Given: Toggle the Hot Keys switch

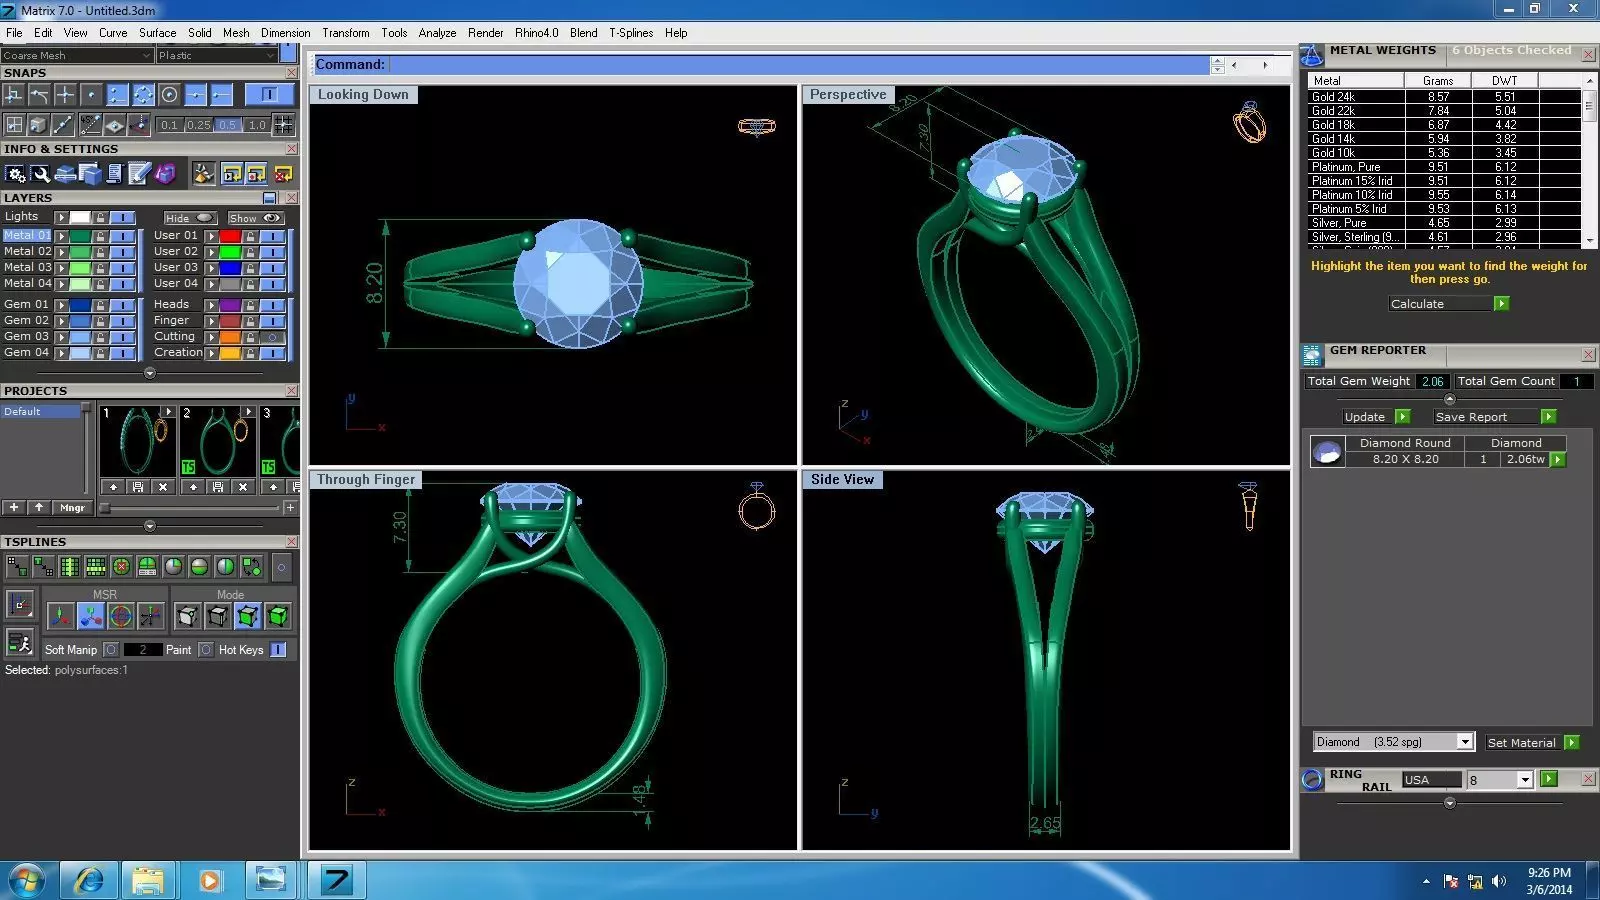Looking at the screenshot, I should 278,650.
